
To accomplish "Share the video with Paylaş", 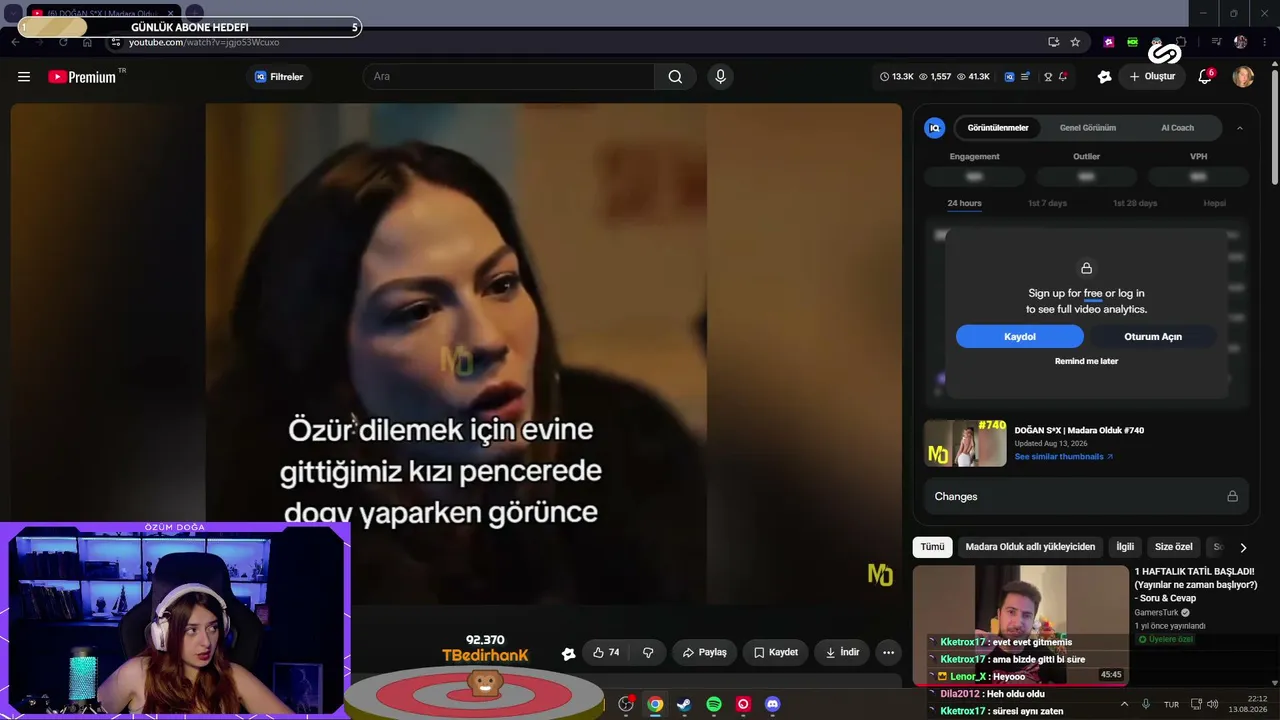I will (704, 652).
